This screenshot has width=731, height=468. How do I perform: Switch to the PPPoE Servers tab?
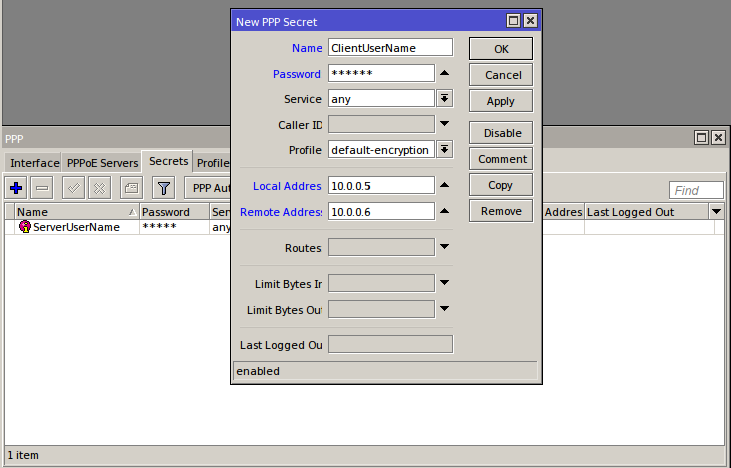[x=102, y=163]
